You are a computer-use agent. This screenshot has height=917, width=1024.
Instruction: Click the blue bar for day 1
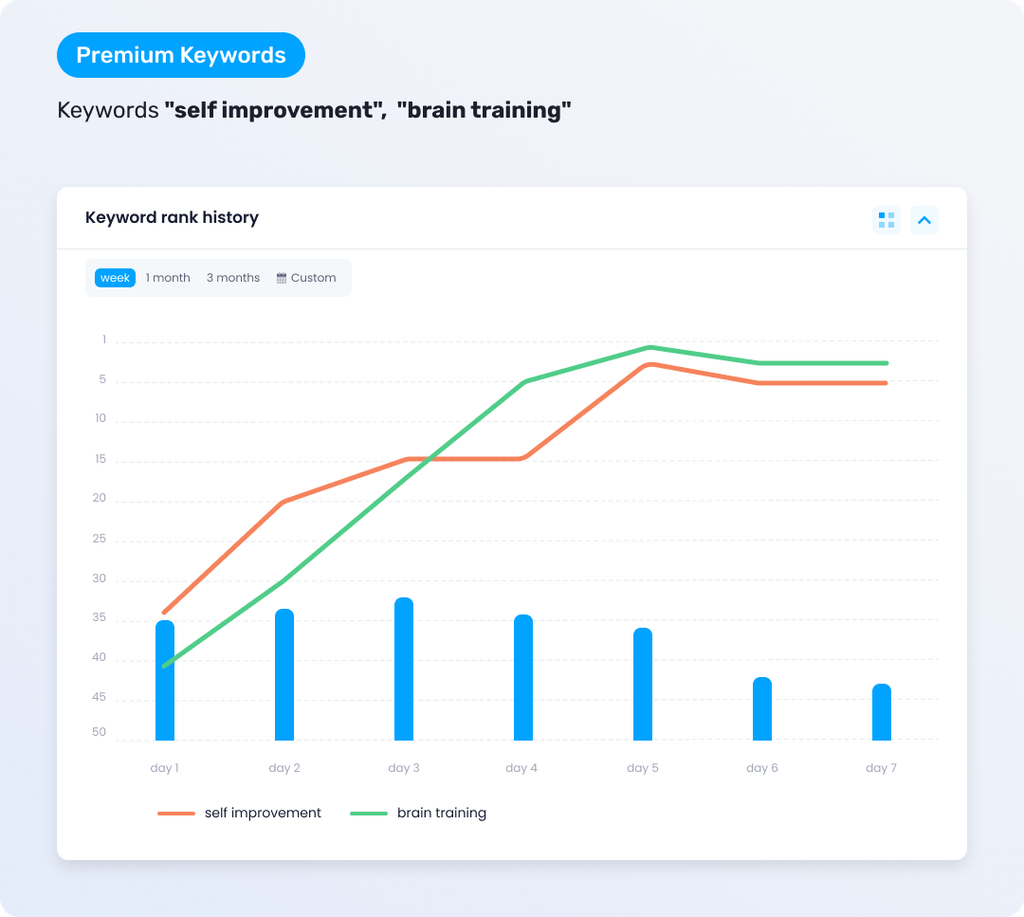click(x=165, y=680)
